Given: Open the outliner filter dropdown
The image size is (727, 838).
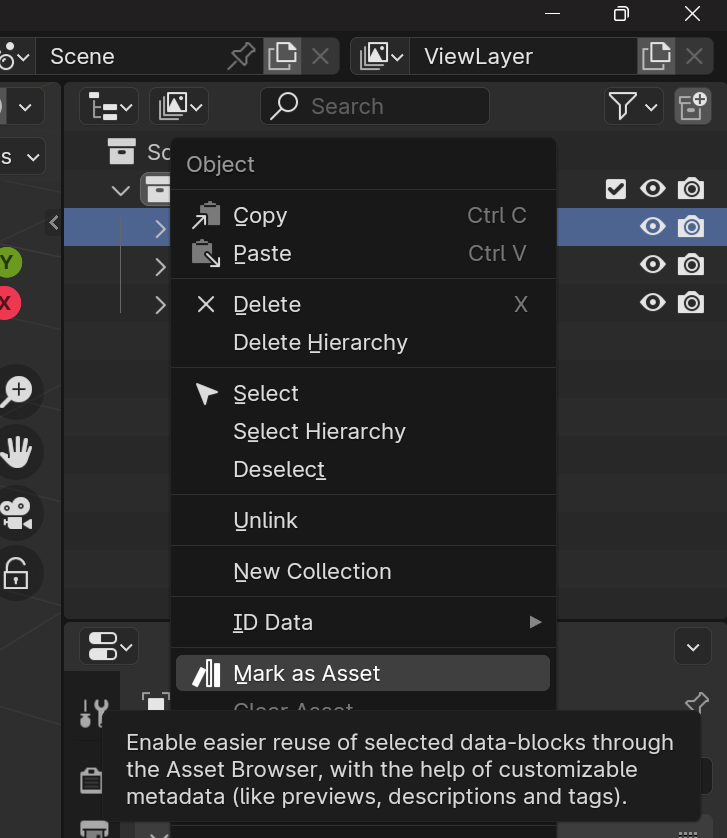Looking at the screenshot, I should [633, 106].
